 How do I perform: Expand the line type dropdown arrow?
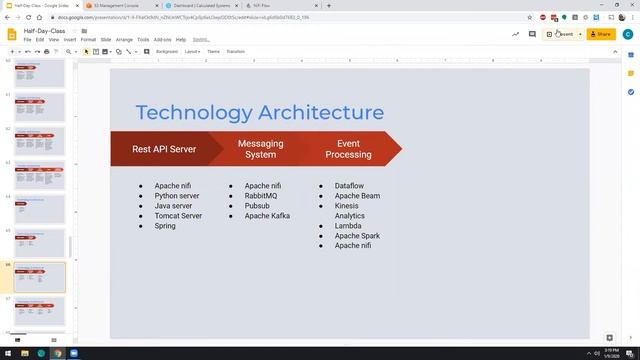pos(136,52)
